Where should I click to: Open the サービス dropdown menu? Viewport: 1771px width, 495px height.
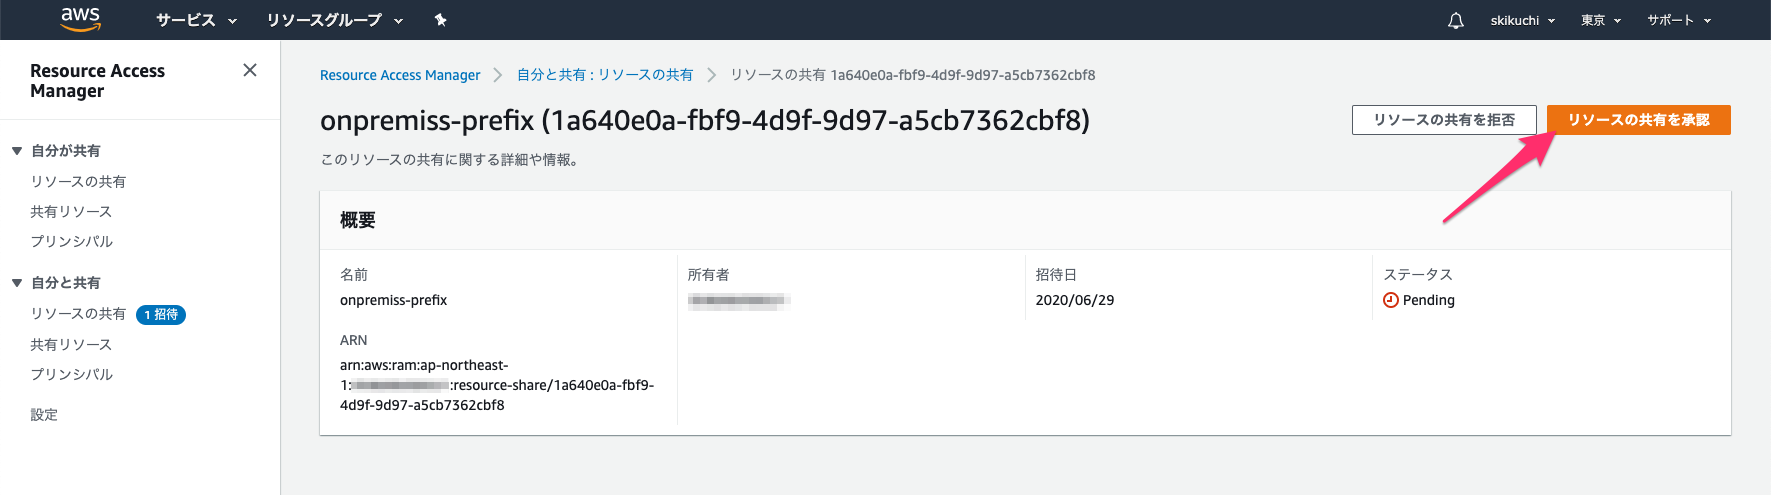click(x=196, y=20)
